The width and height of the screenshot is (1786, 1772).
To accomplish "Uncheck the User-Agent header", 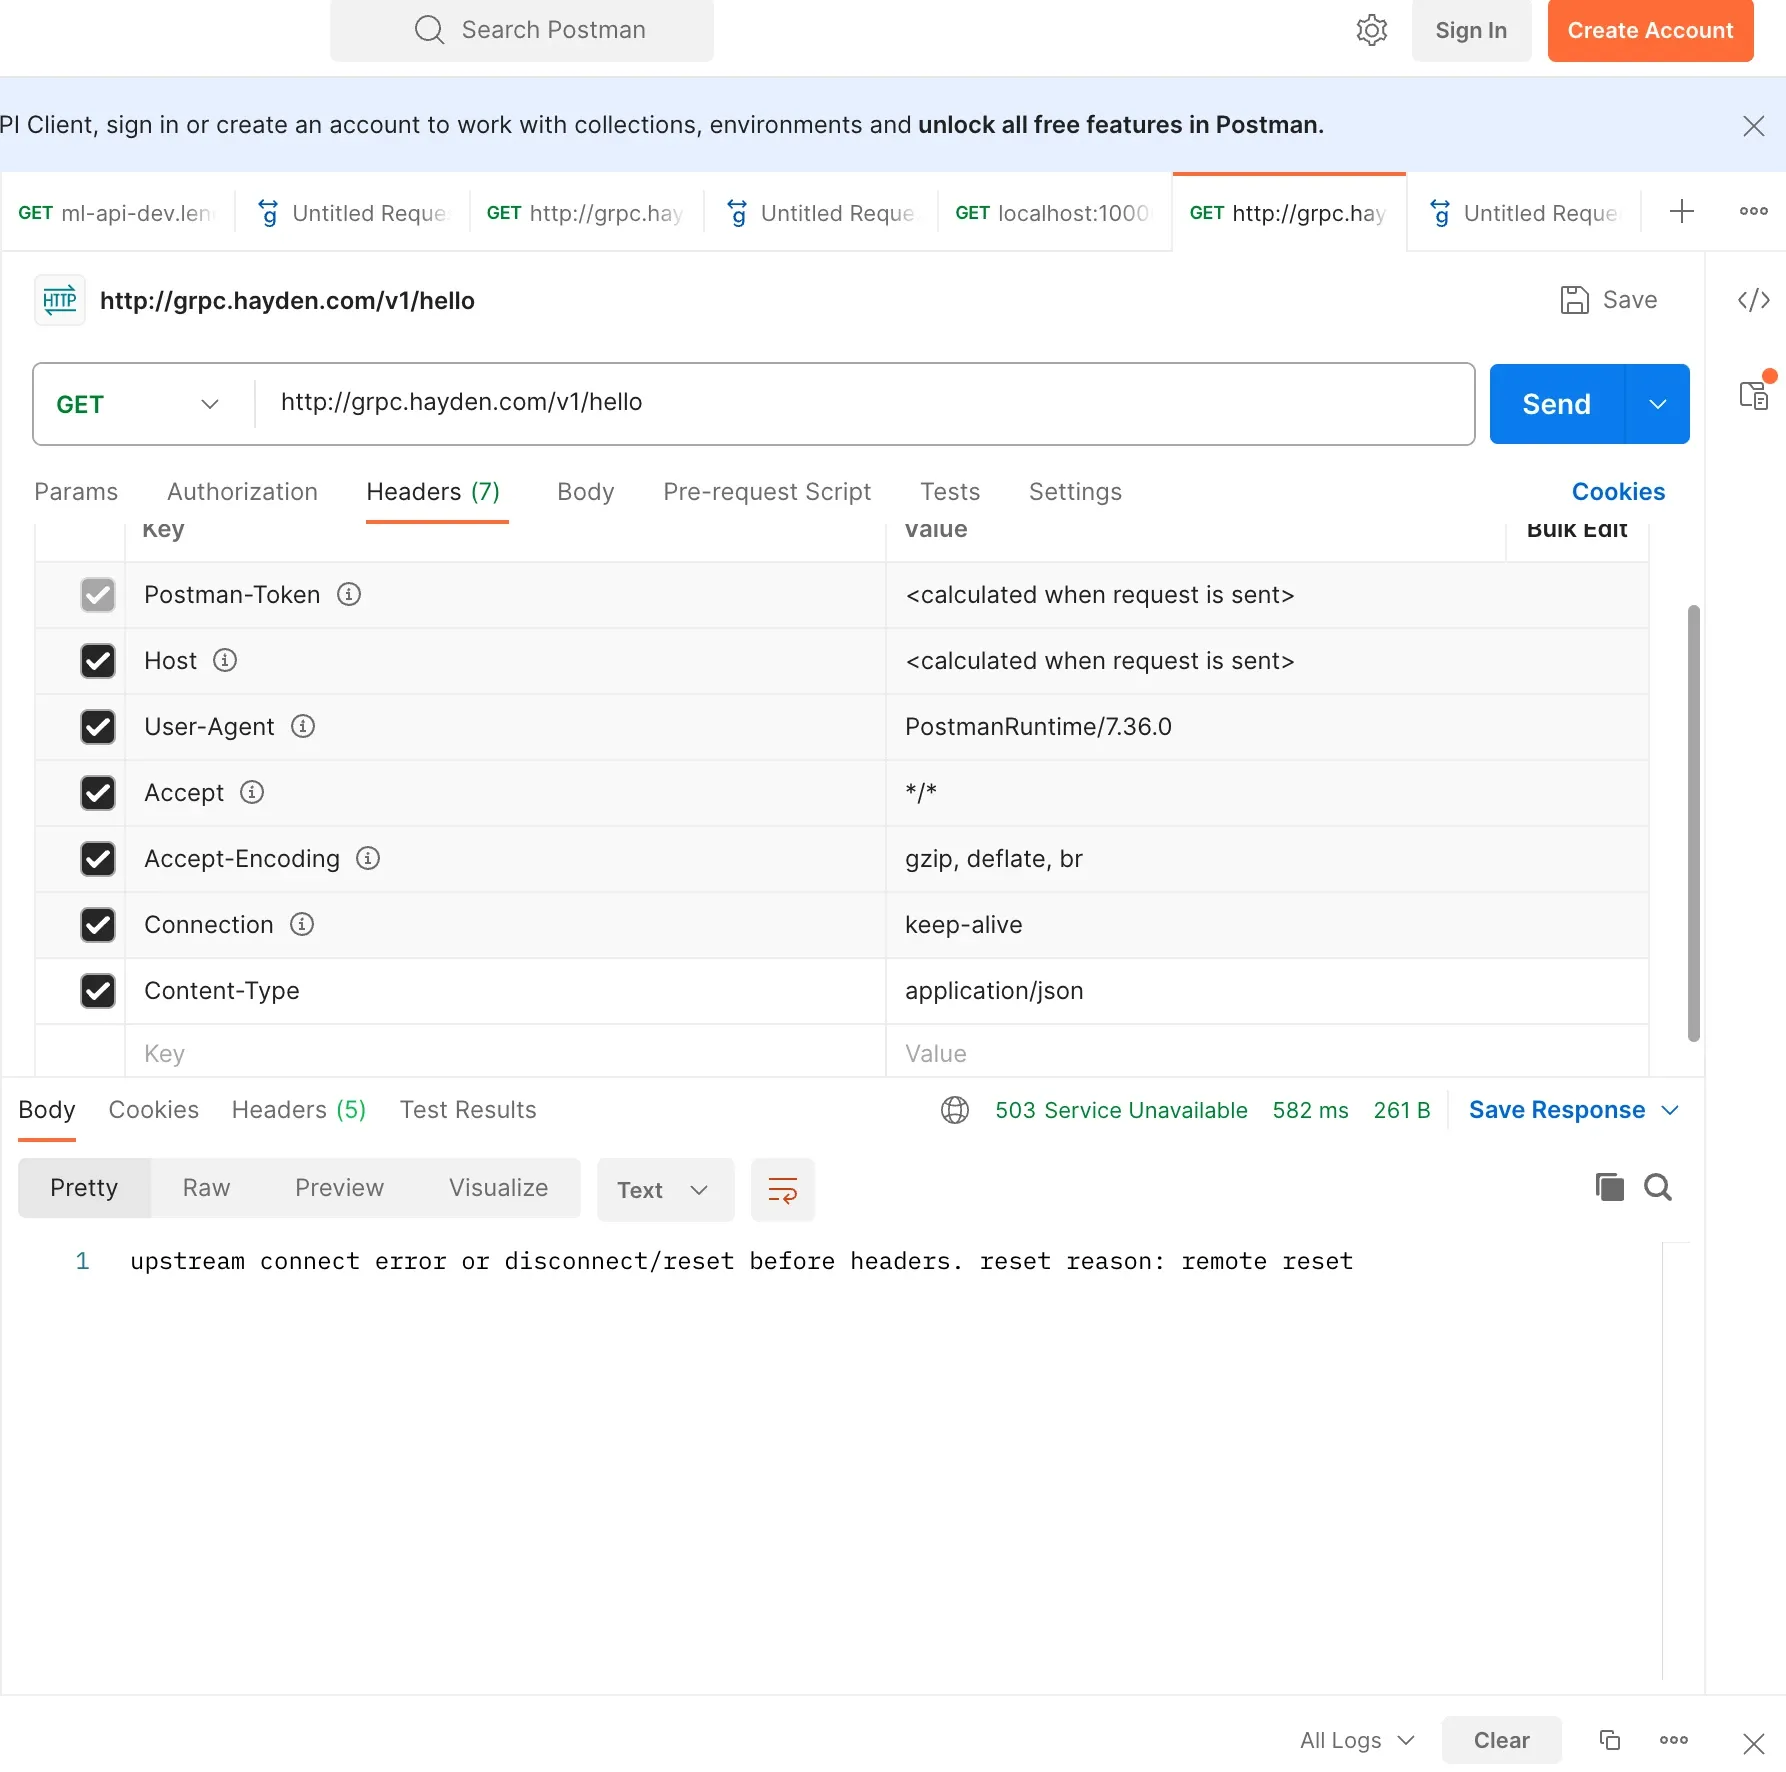I will (x=98, y=727).
